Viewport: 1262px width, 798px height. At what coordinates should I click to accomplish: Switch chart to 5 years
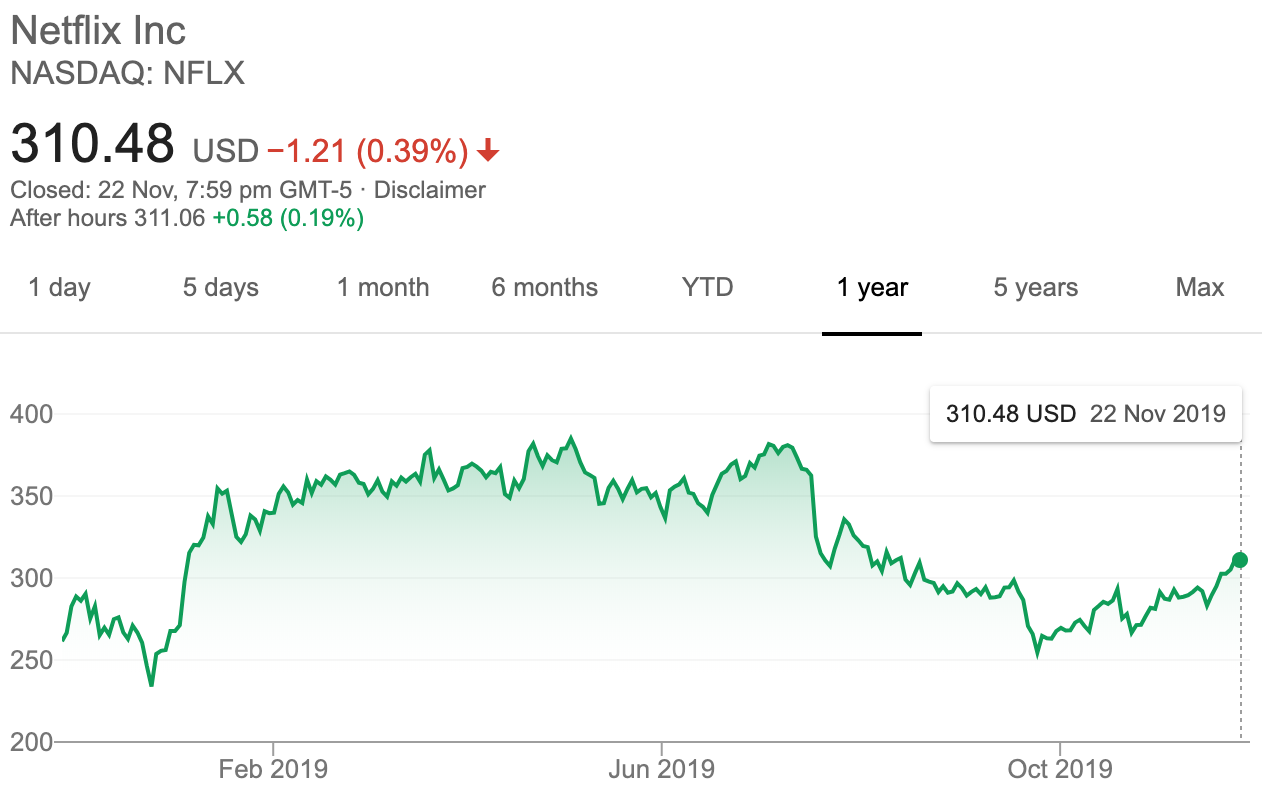click(1035, 288)
